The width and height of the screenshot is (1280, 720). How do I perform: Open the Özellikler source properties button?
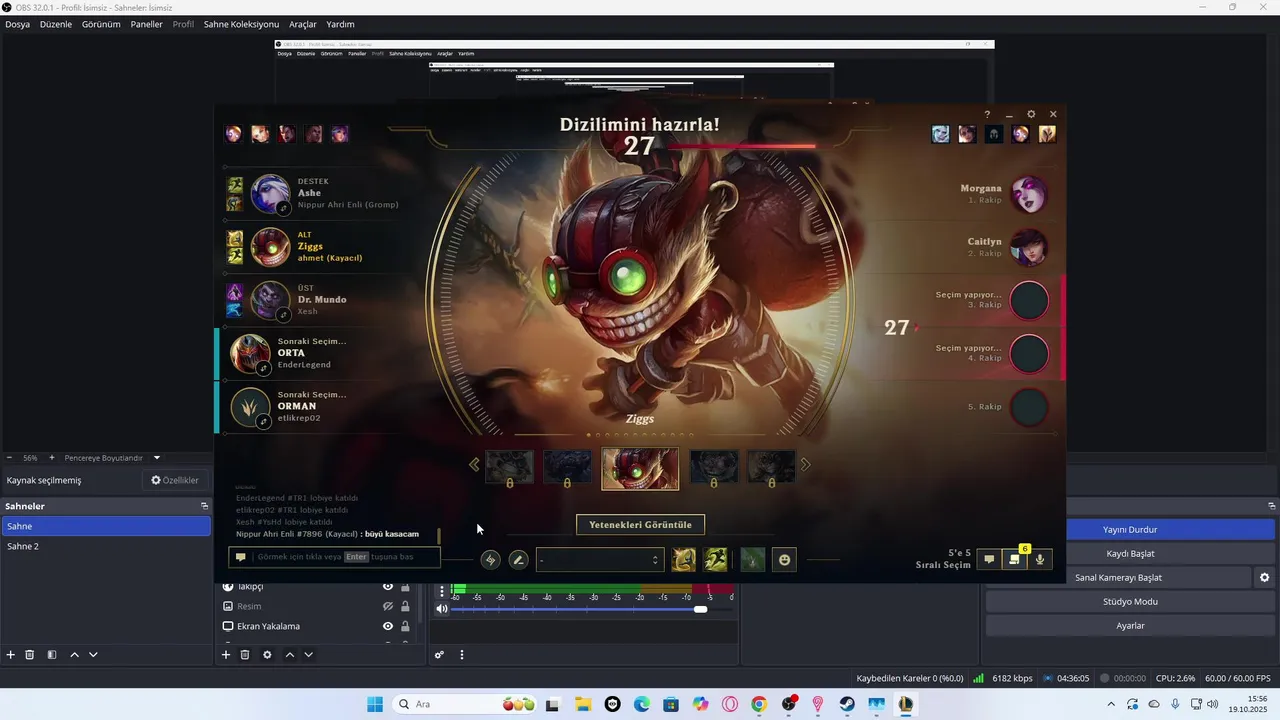pos(175,480)
